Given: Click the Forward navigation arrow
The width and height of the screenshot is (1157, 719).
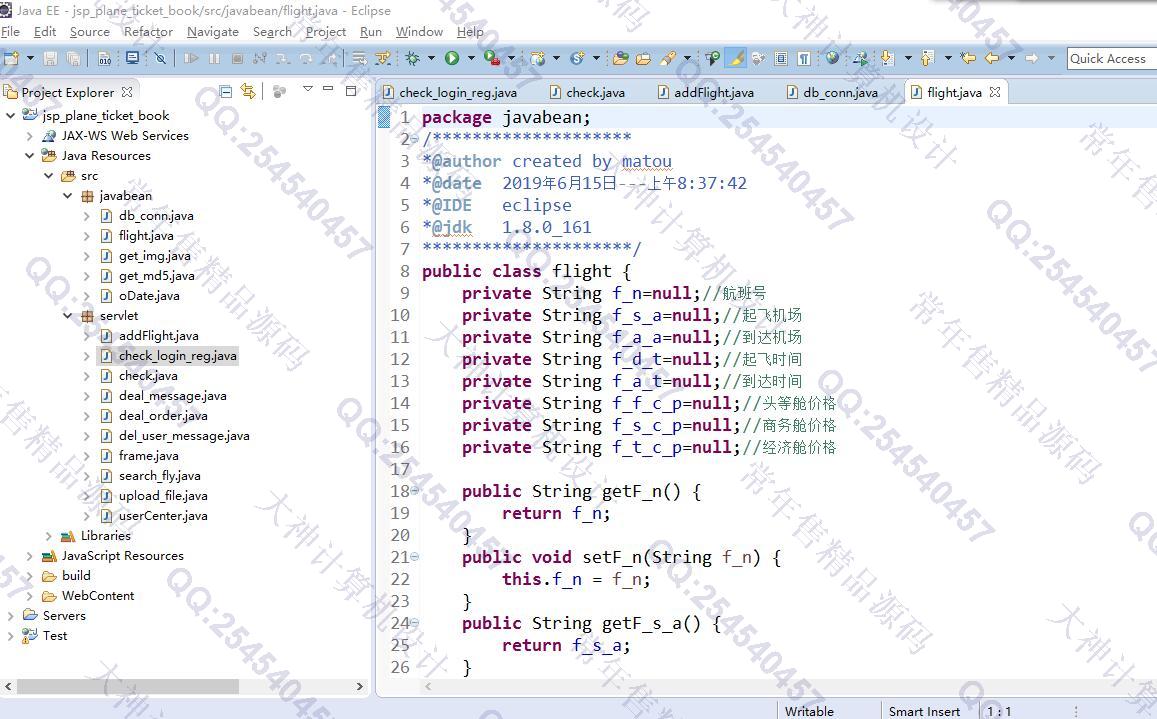Looking at the screenshot, I should 1032,58.
